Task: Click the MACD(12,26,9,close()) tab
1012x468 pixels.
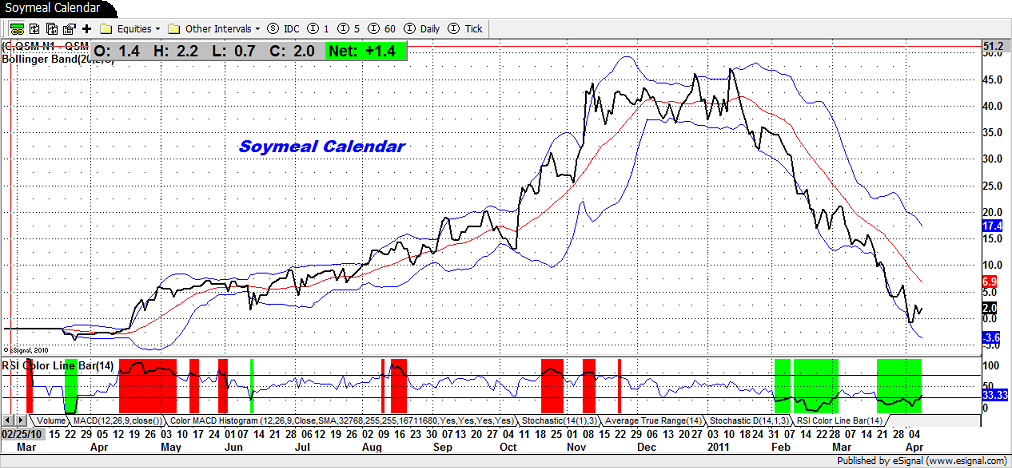Action: 116,420
